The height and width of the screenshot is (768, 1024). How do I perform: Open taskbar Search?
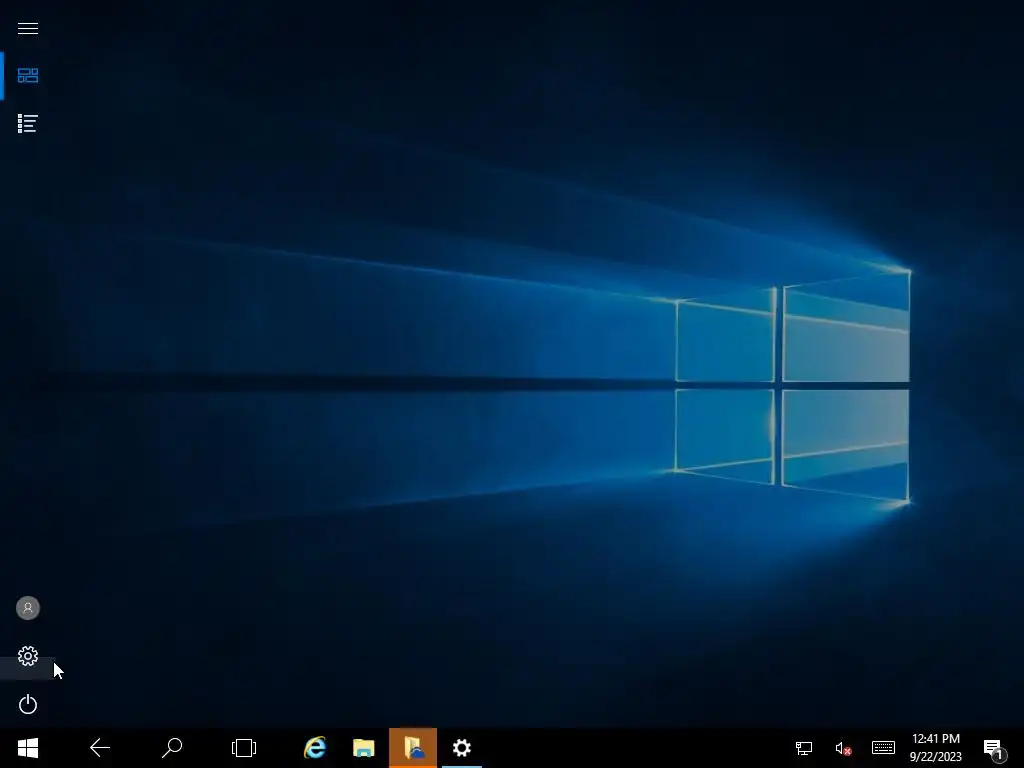pyautogui.click(x=172, y=748)
